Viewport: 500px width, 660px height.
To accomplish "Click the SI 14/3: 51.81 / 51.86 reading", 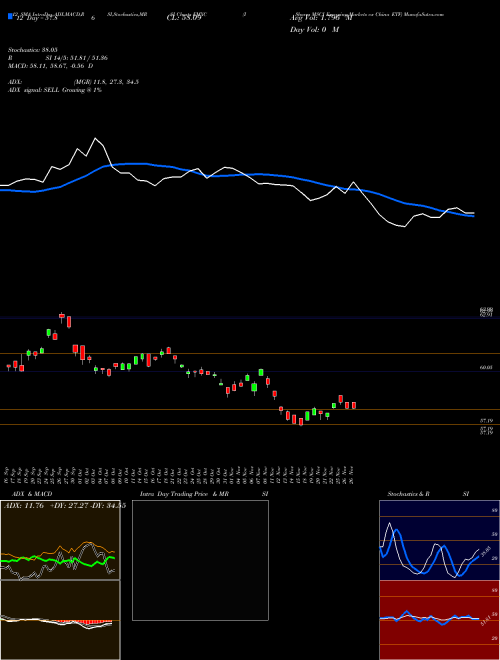I will (77, 58).
